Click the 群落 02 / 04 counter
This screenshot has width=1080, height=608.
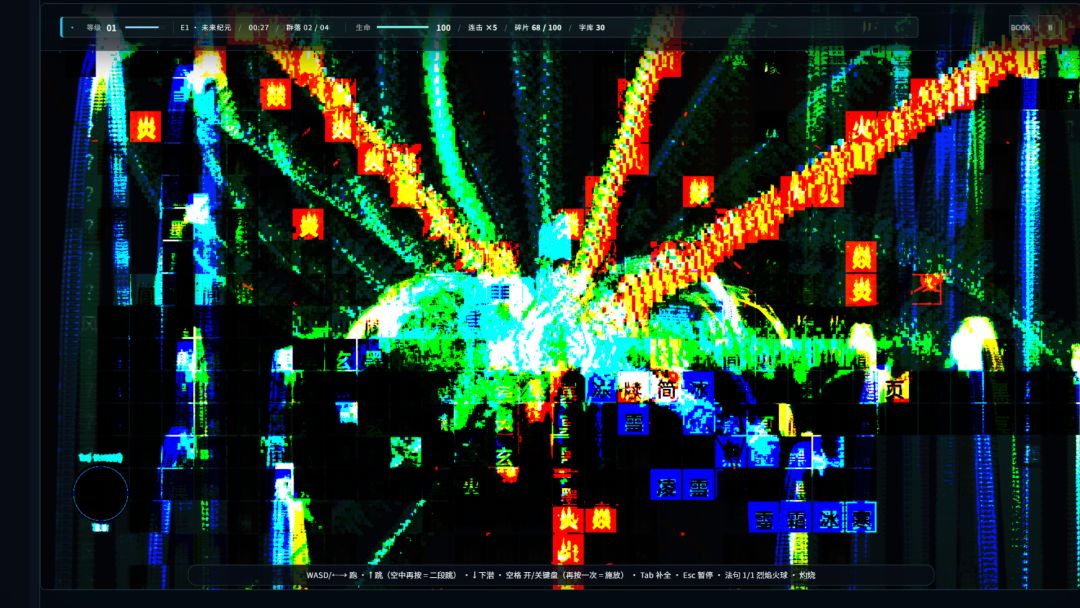click(307, 28)
